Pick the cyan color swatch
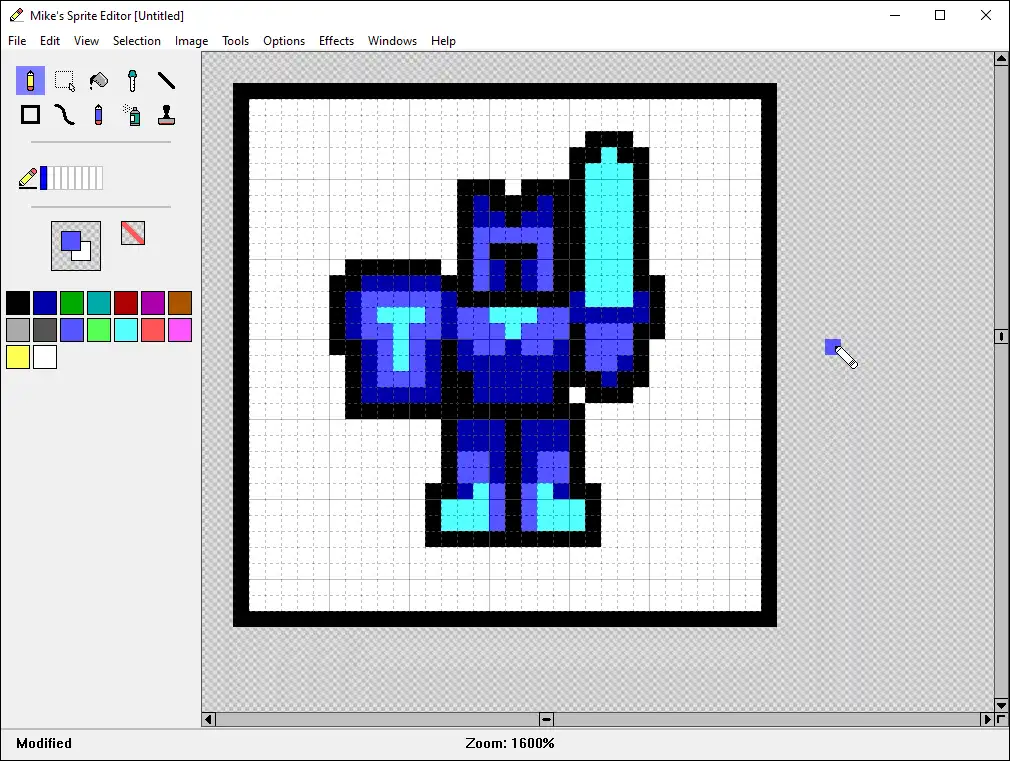This screenshot has width=1010, height=761. [126, 330]
